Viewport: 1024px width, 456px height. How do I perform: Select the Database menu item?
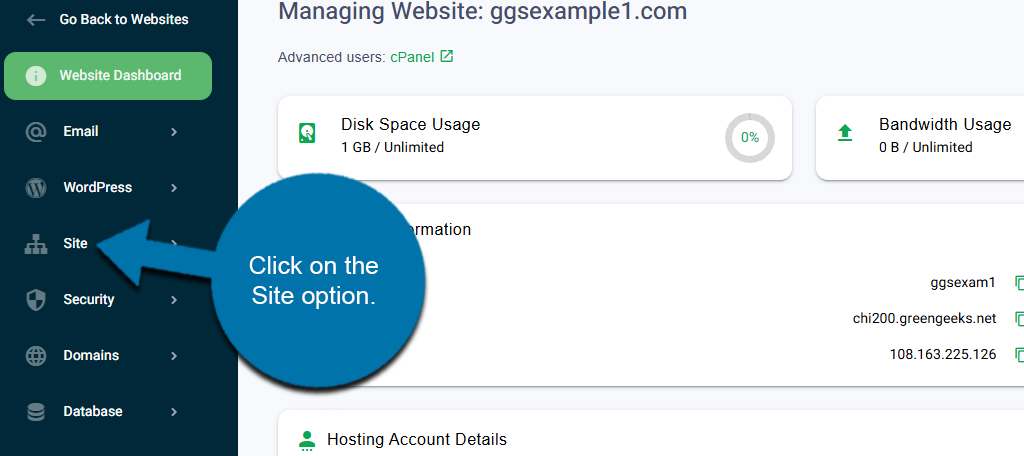point(93,411)
